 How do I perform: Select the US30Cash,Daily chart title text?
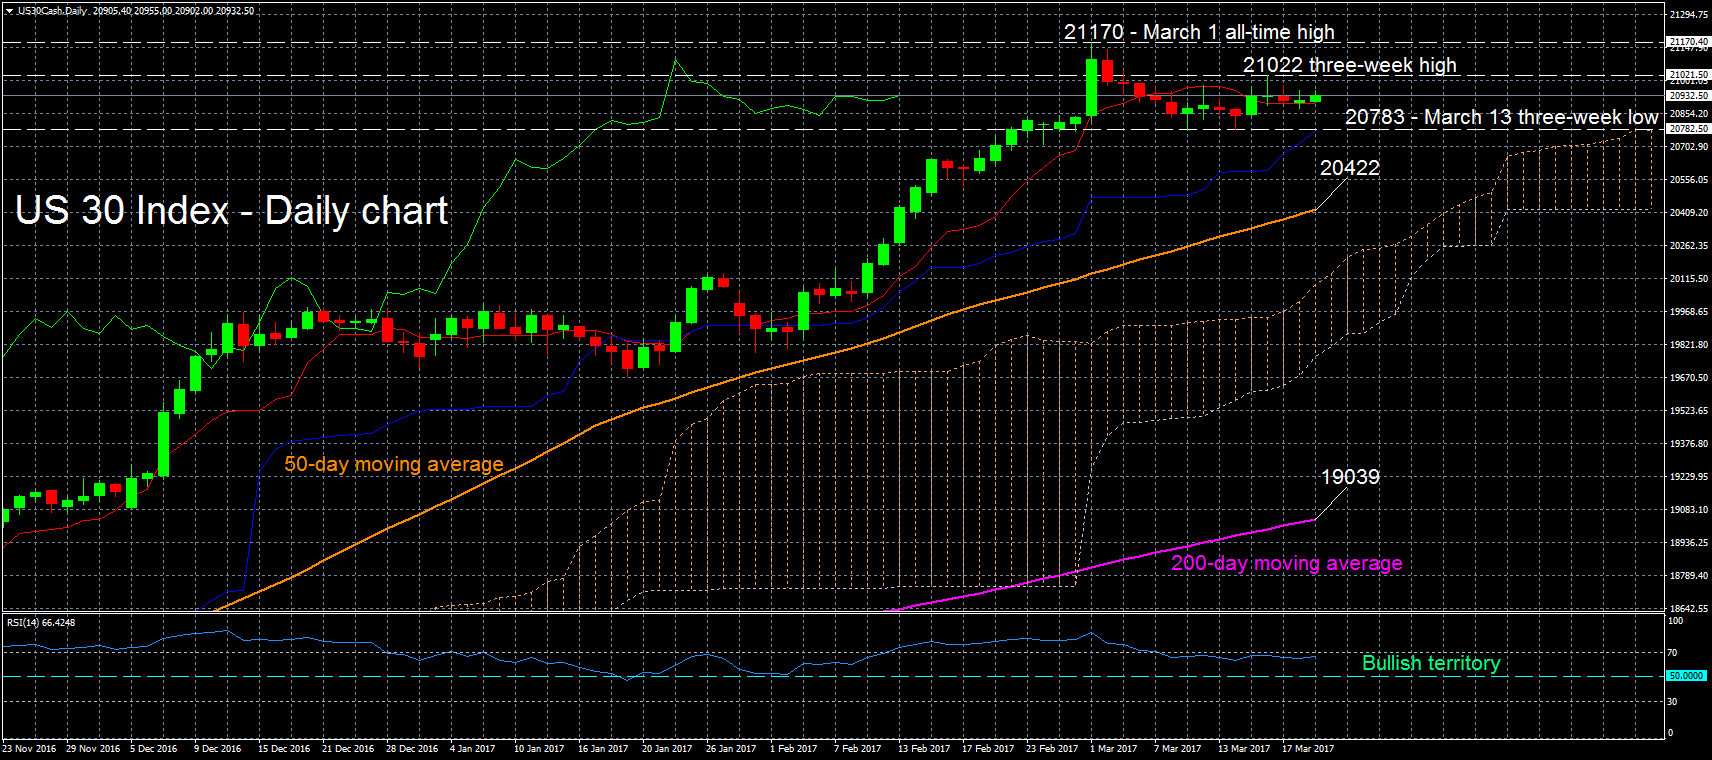[53, 11]
